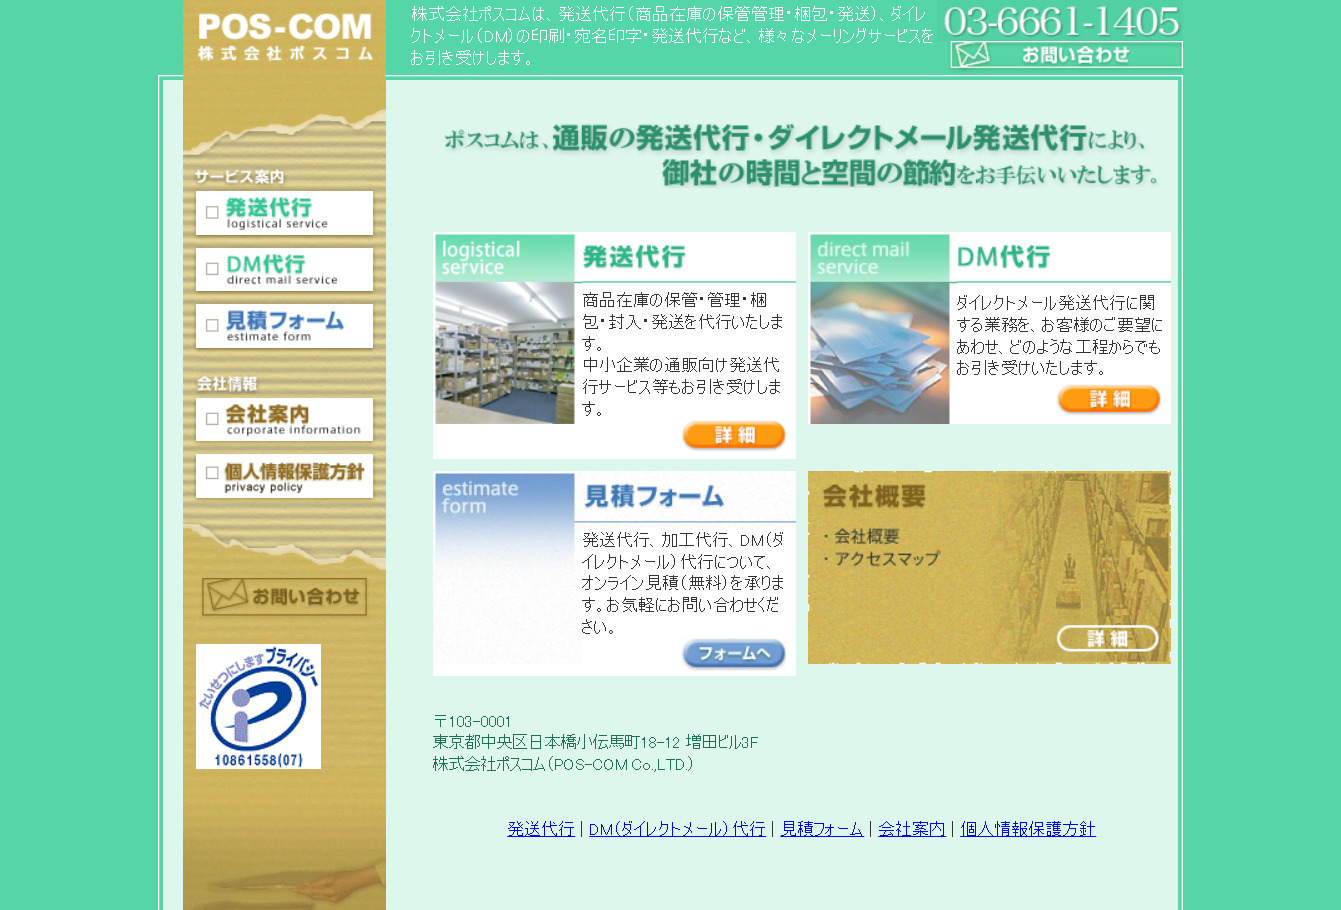Viewport: 1341px width, 910px height.
Task: Click the POS-COM company logo
Action: [x=285, y=37]
